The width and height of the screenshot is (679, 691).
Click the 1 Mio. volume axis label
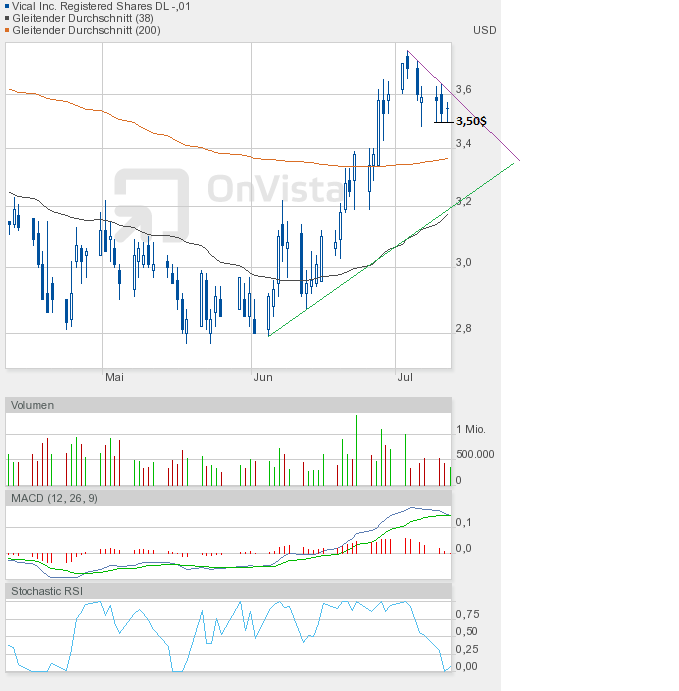[470, 429]
